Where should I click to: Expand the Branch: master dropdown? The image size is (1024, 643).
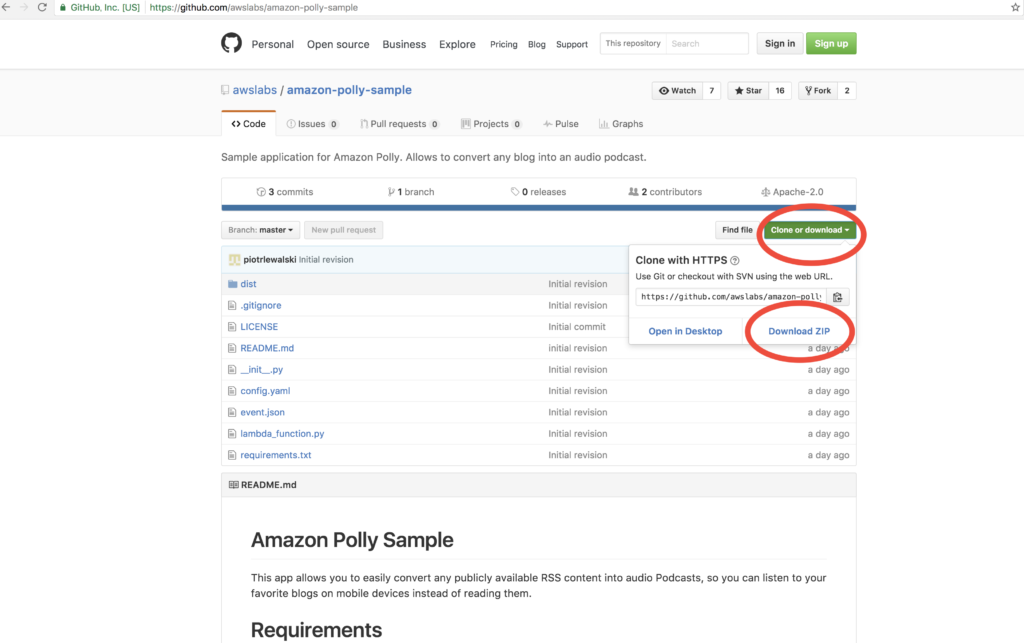tap(261, 230)
